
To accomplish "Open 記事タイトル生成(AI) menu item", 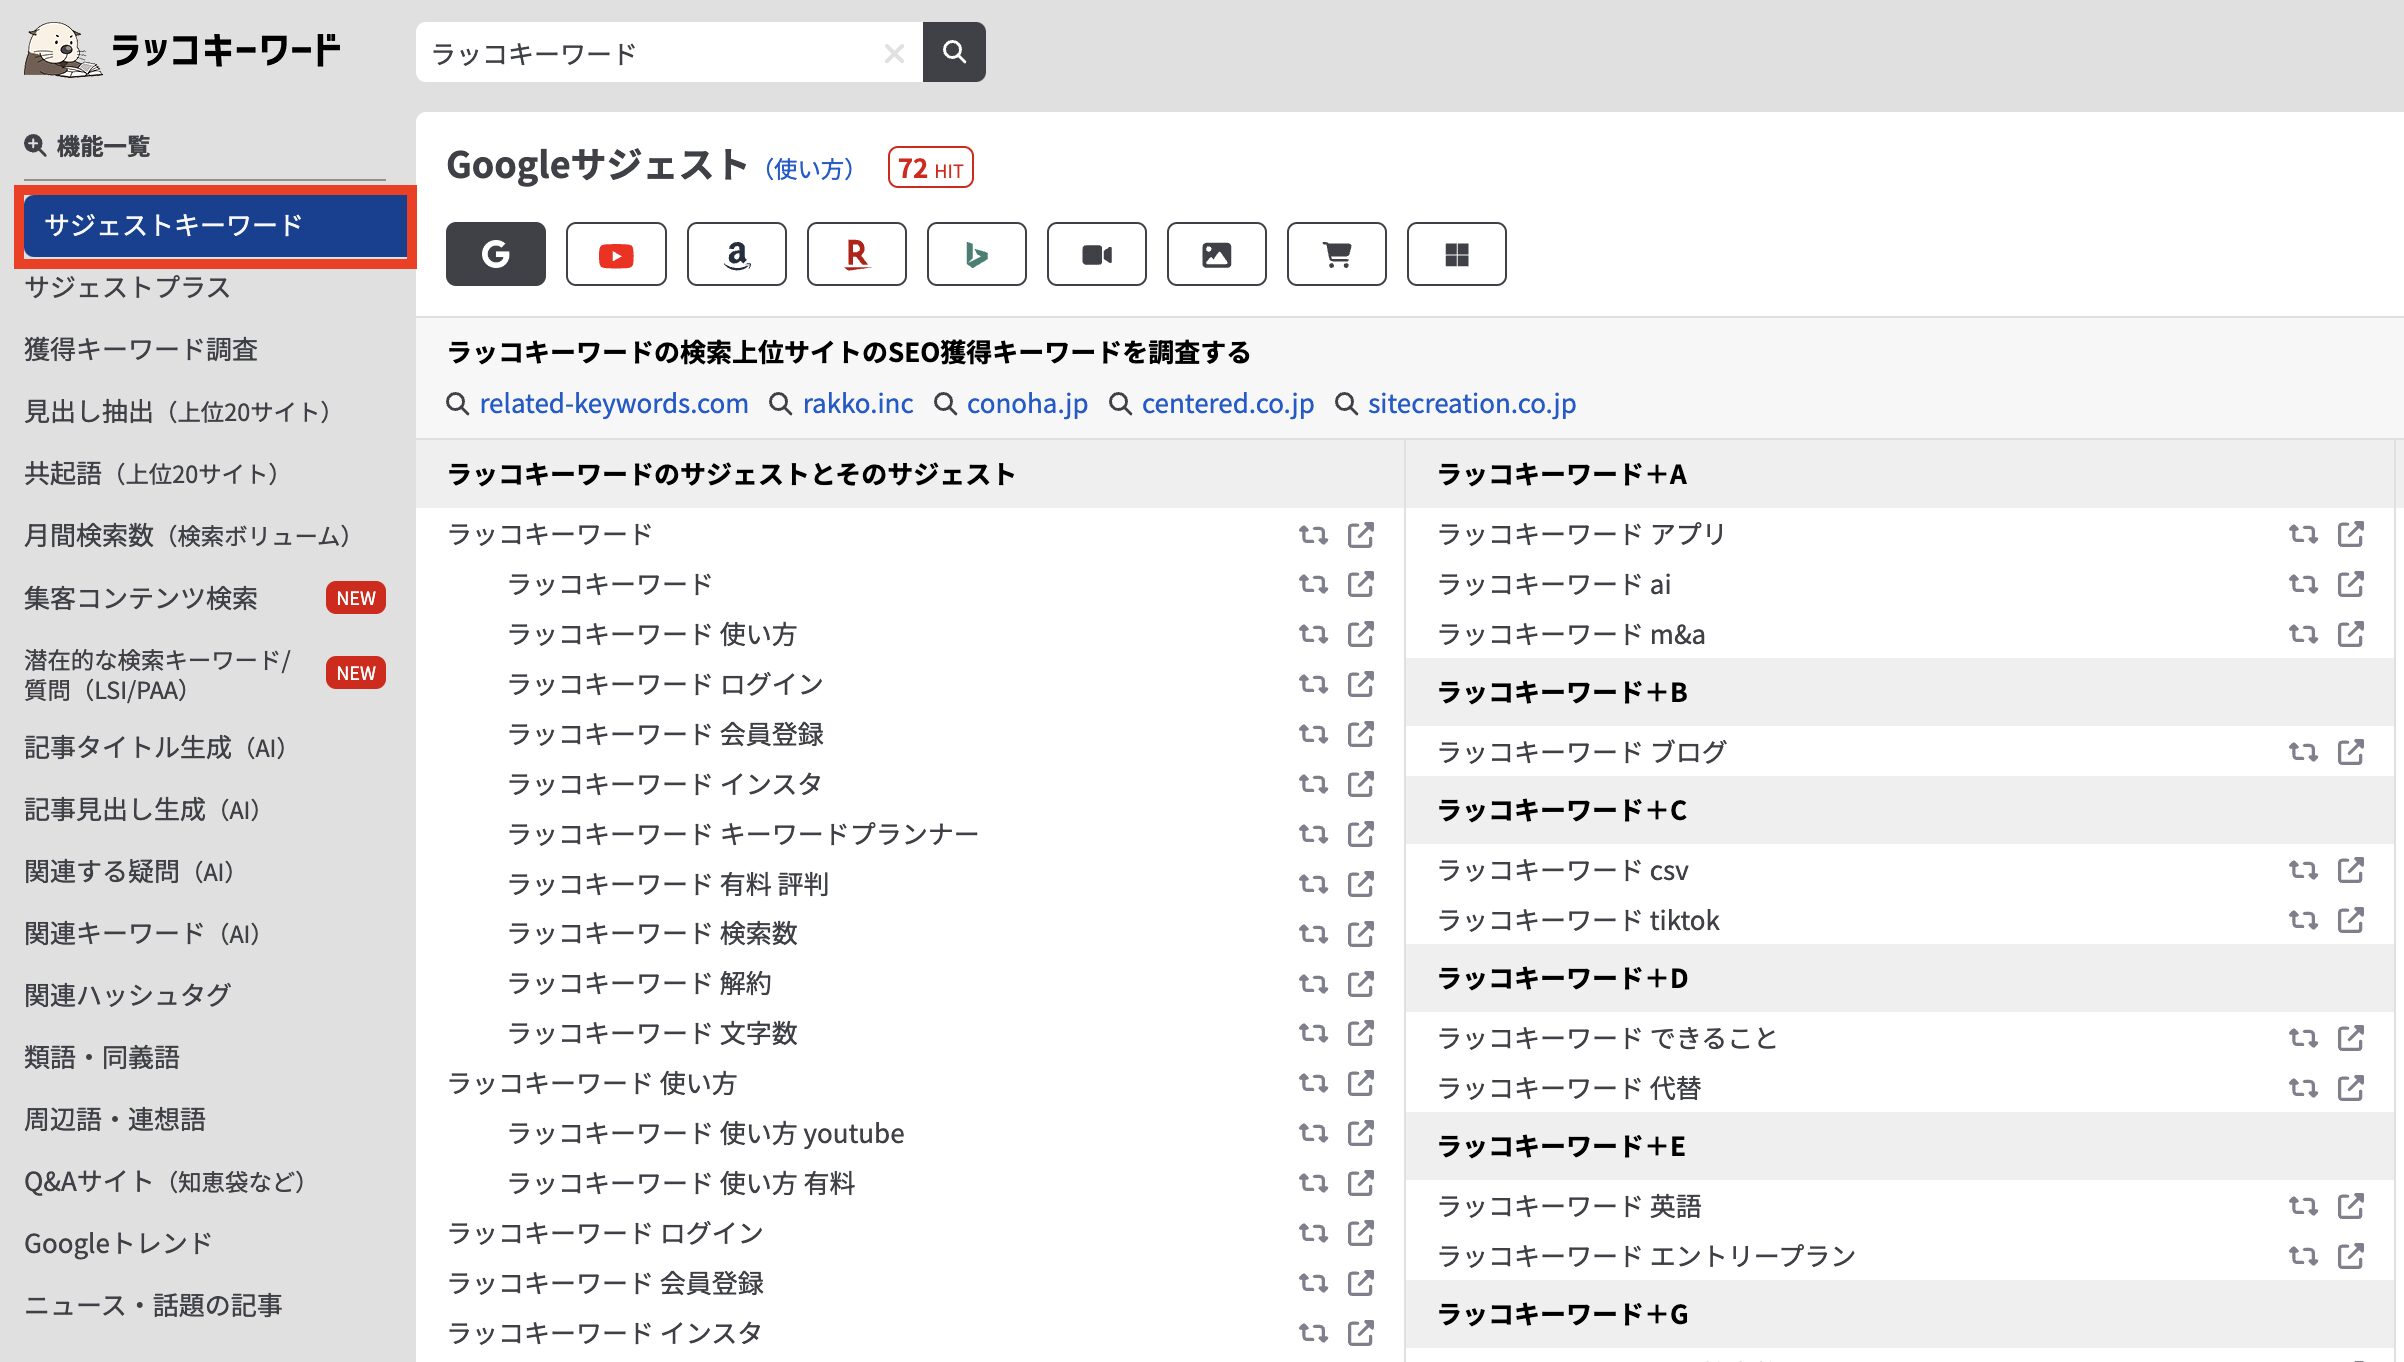I will point(155,747).
